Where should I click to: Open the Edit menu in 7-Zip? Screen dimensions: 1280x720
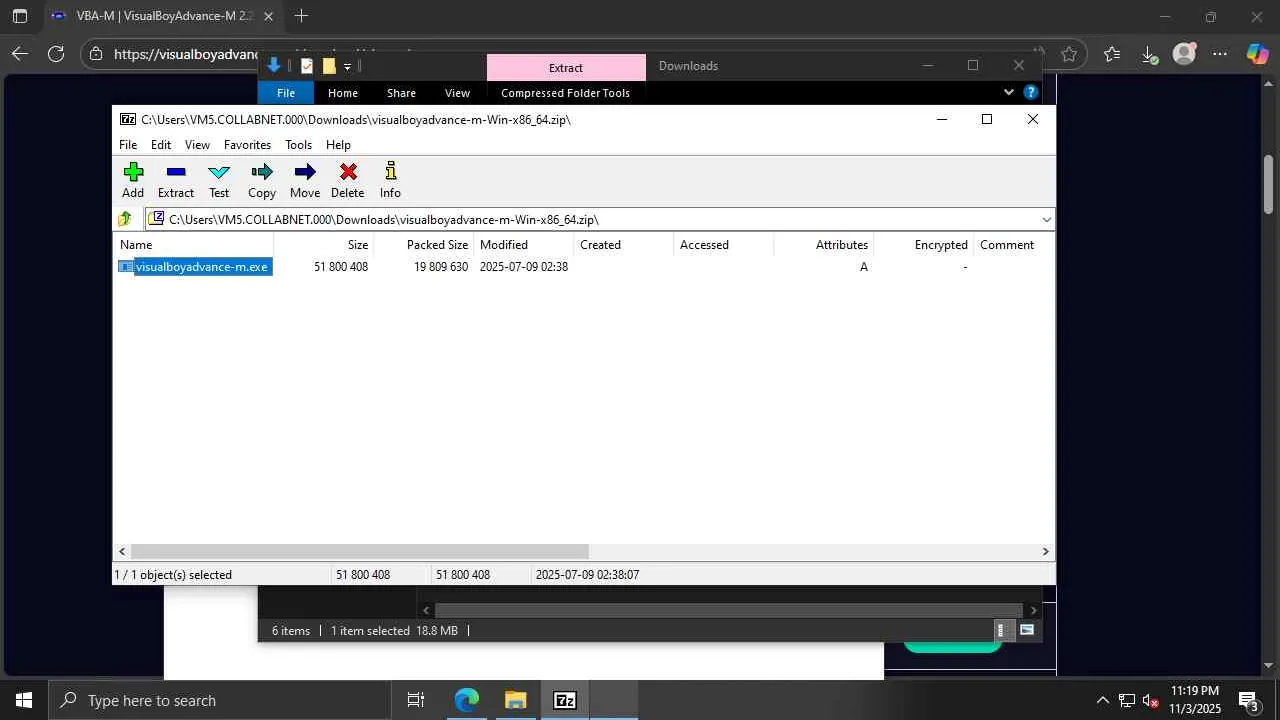(161, 145)
